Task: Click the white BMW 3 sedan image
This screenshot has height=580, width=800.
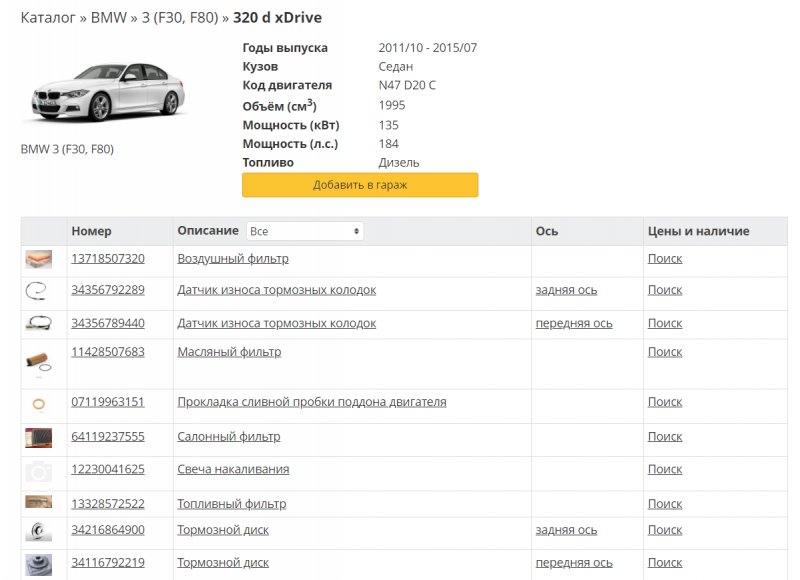Action: [108, 92]
